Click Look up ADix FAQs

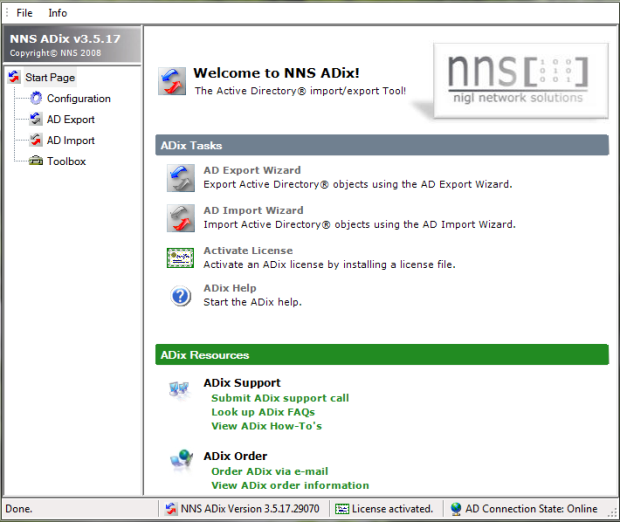coord(263,412)
